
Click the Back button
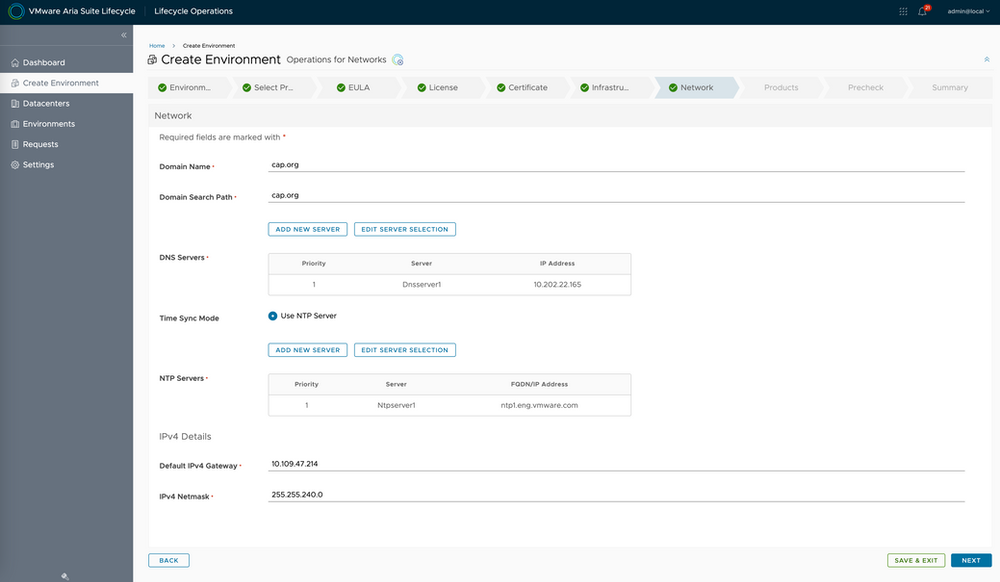pyautogui.click(x=169, y=560)
